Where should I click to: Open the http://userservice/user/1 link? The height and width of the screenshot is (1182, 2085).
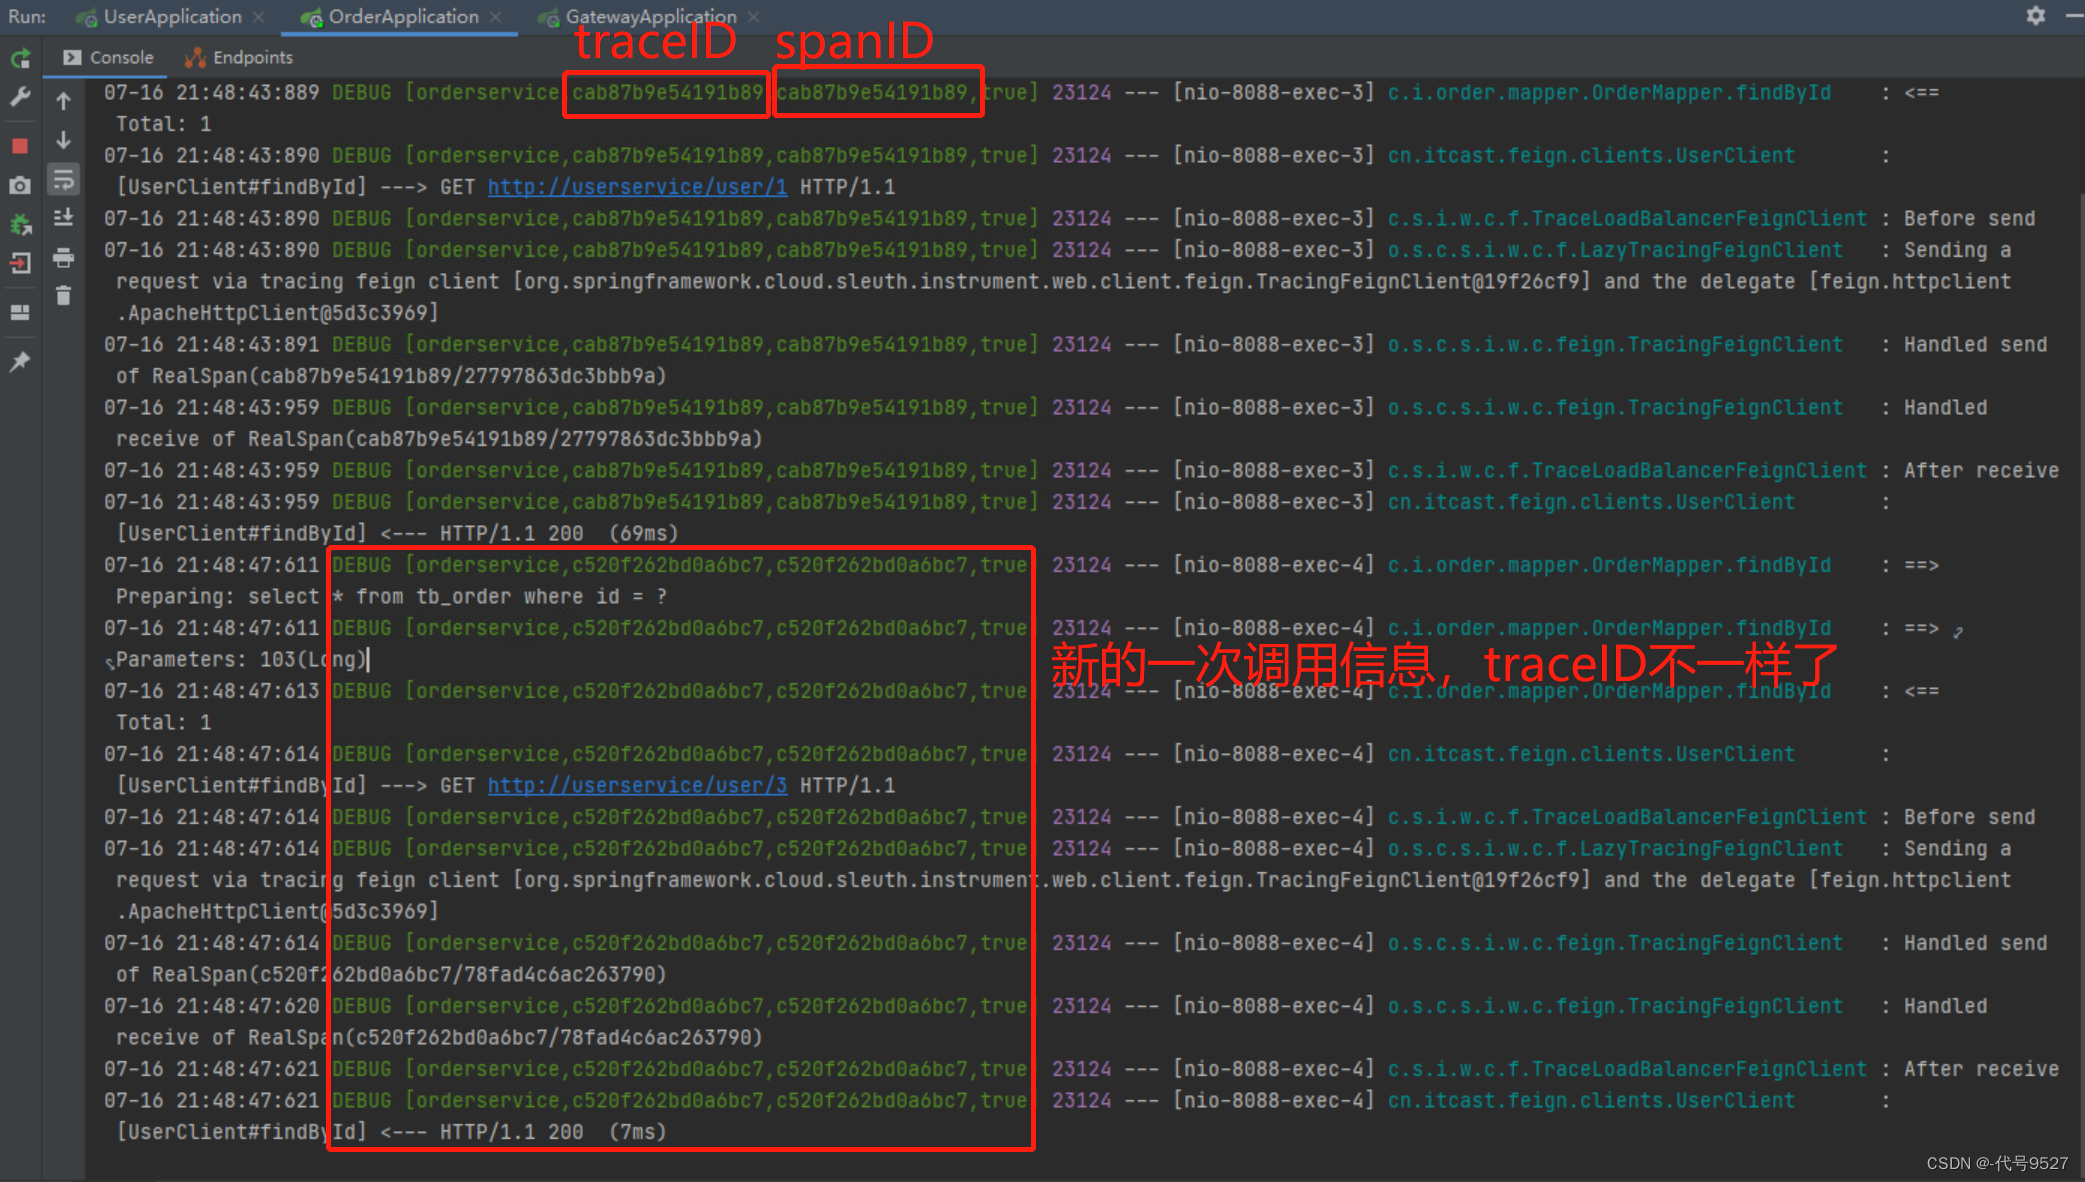[637, 187]
